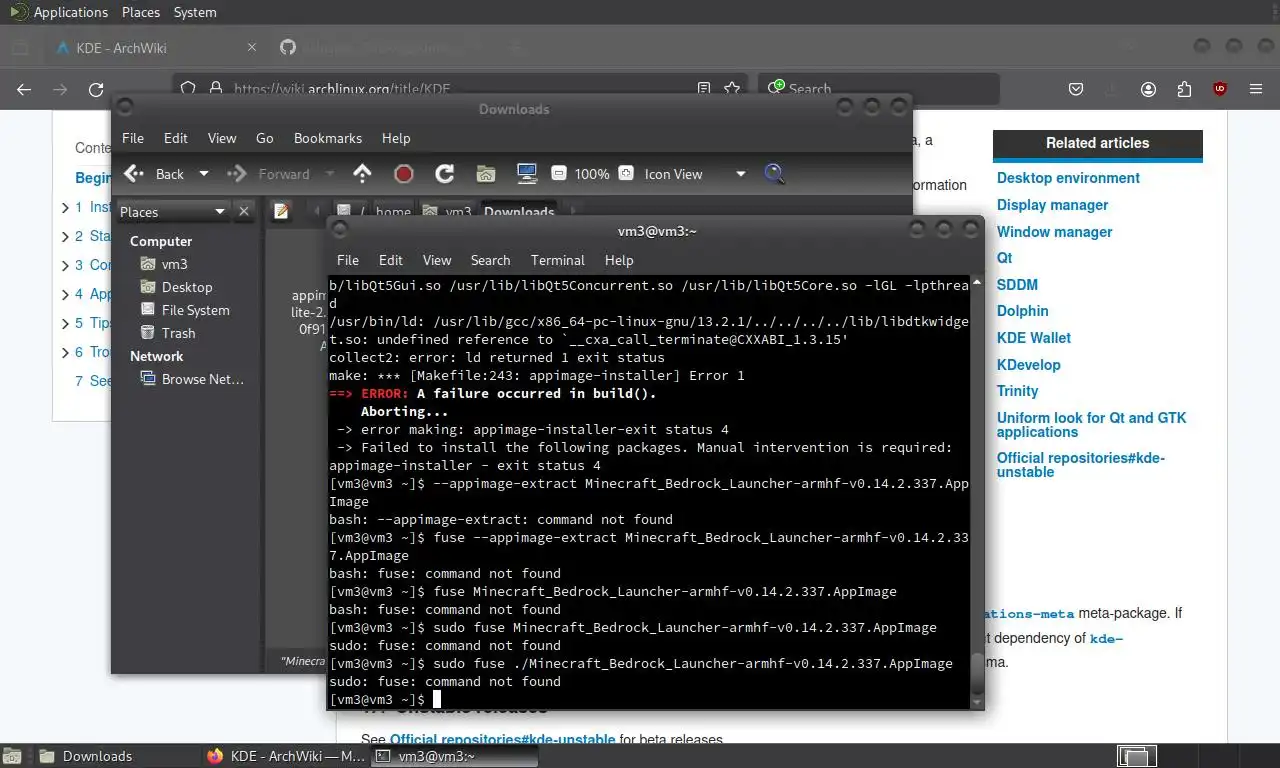Open Applications menu in top panel

(58, 12)
